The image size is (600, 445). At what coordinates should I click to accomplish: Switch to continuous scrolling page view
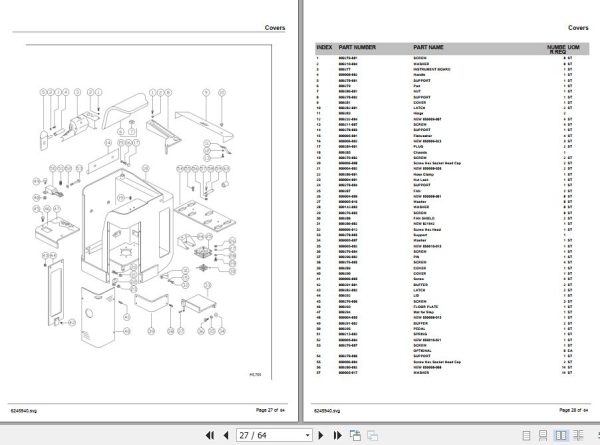[x=543, y=435]
